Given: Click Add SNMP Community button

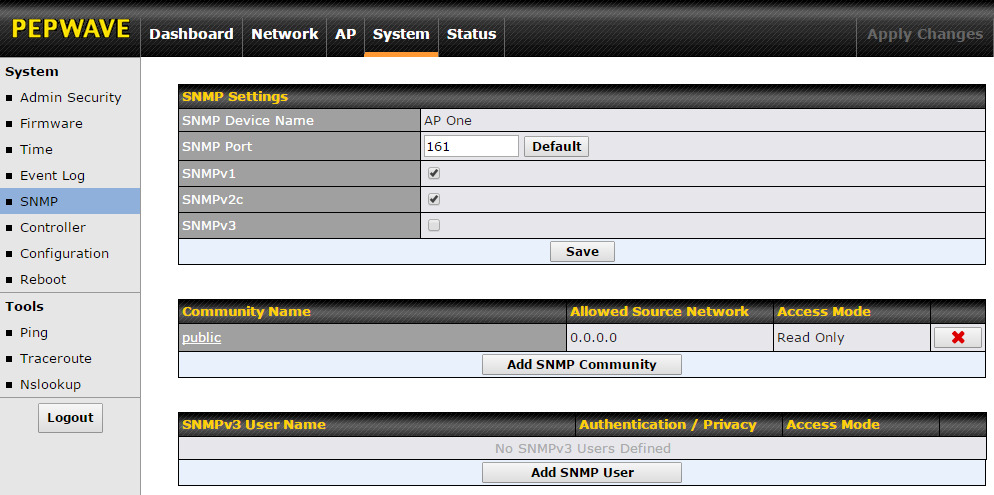Looking at the screenshot, I should point(582,364).
